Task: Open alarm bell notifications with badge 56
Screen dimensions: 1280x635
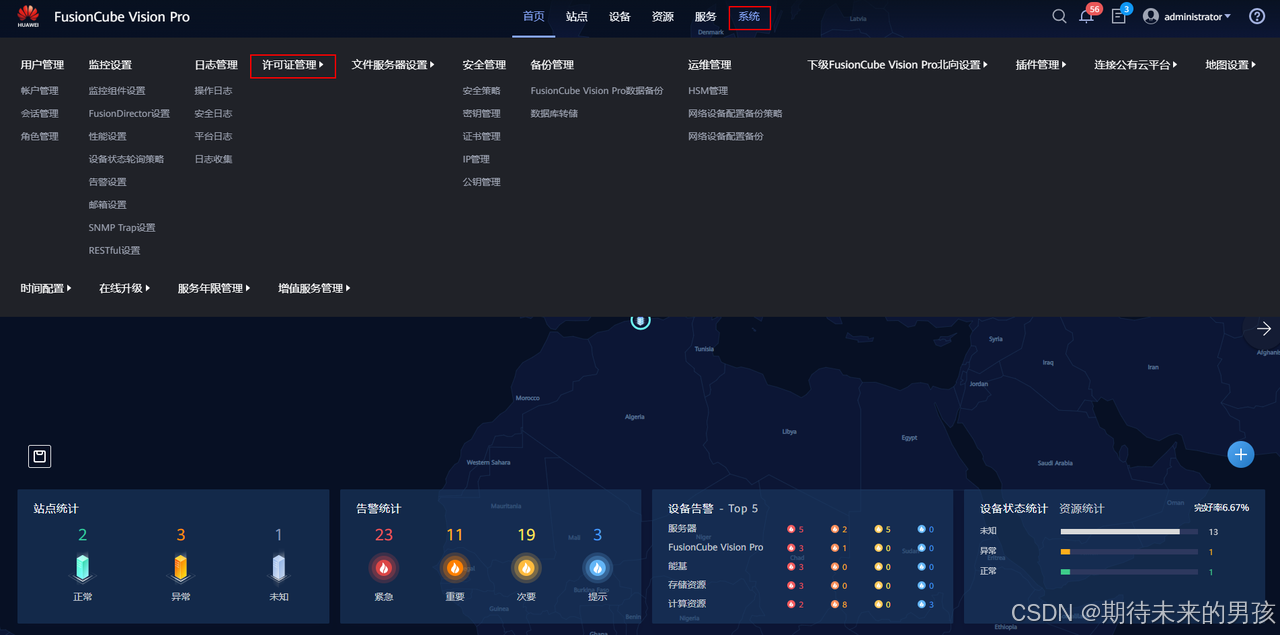Action: (x=1086, y=17)
